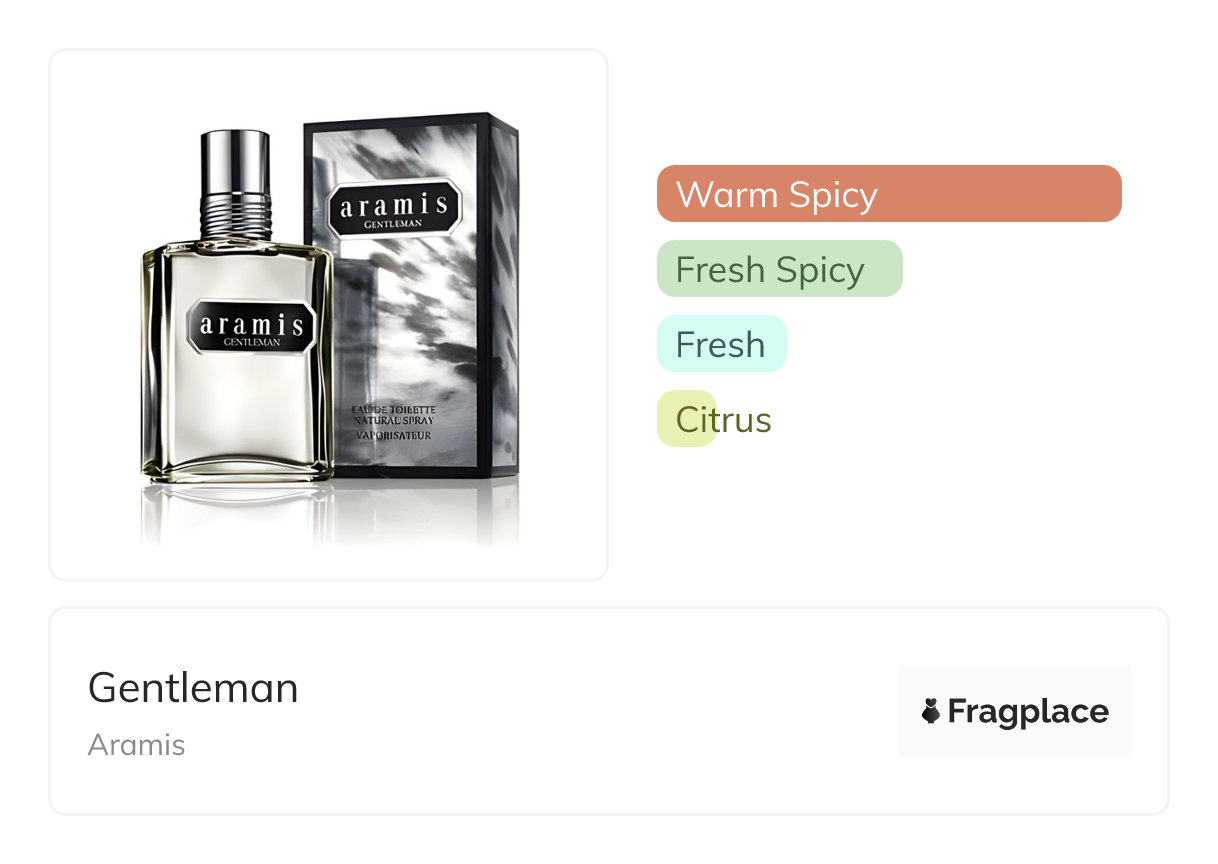
Task: Click the Citrus label text
Action: tap(724, 419)
